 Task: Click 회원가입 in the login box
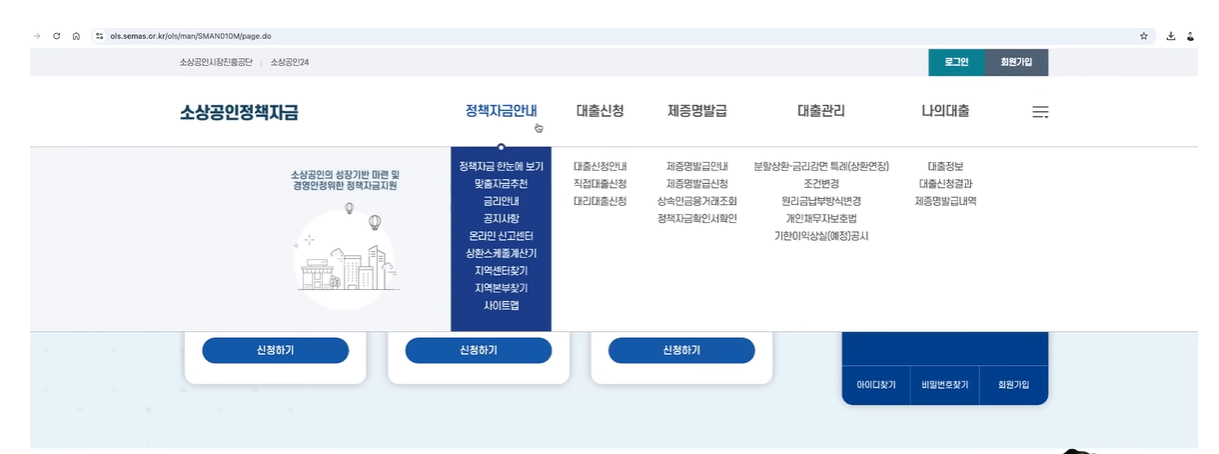point(1013,385)
